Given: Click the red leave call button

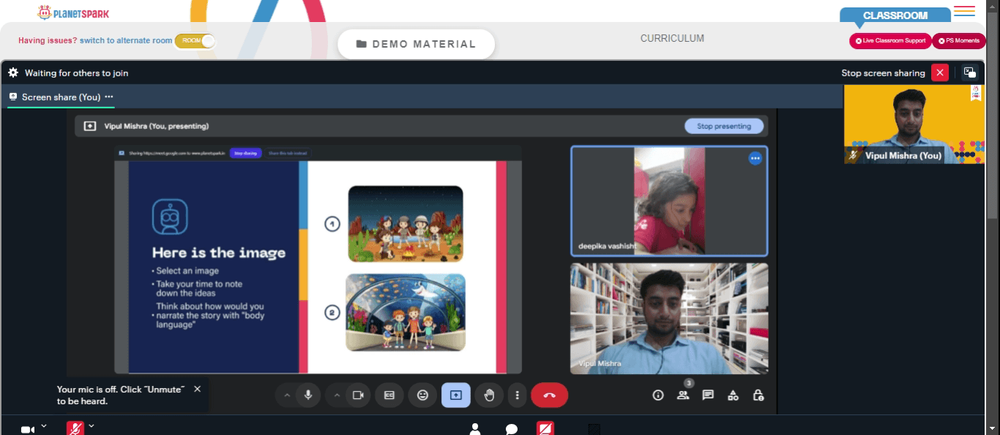Looking at the screenshot, I should pos(549,395).
